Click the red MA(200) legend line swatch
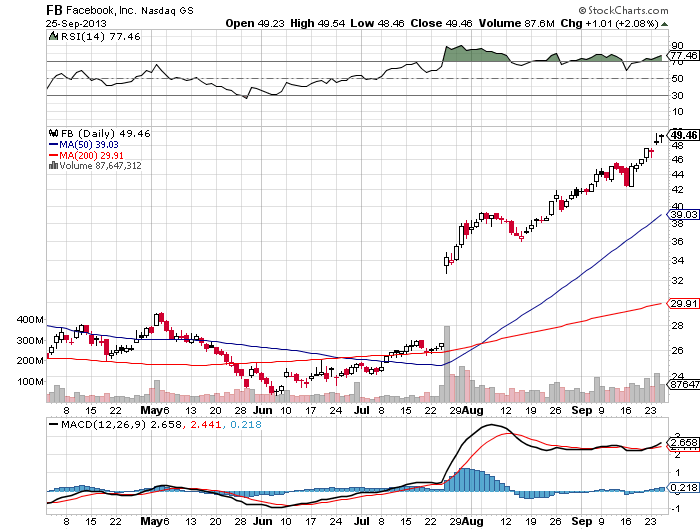 click(x=53, y=155)
